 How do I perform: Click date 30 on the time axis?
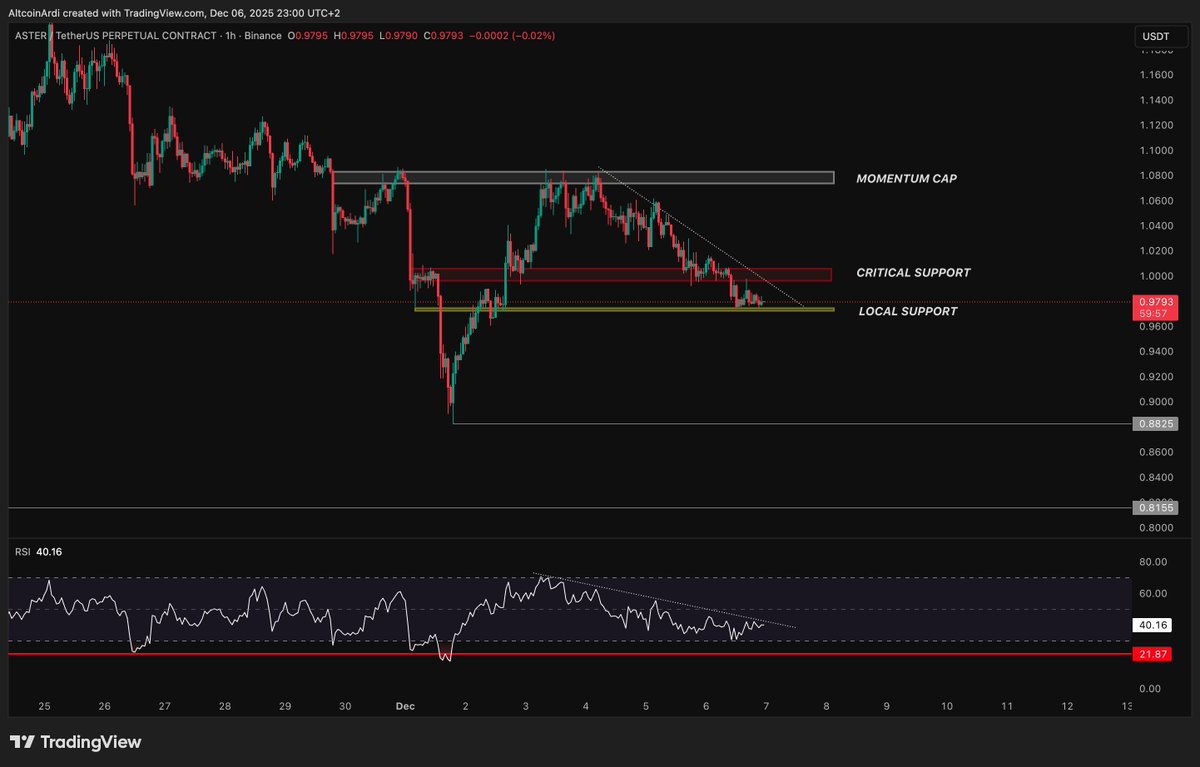[x=346, y=706]
